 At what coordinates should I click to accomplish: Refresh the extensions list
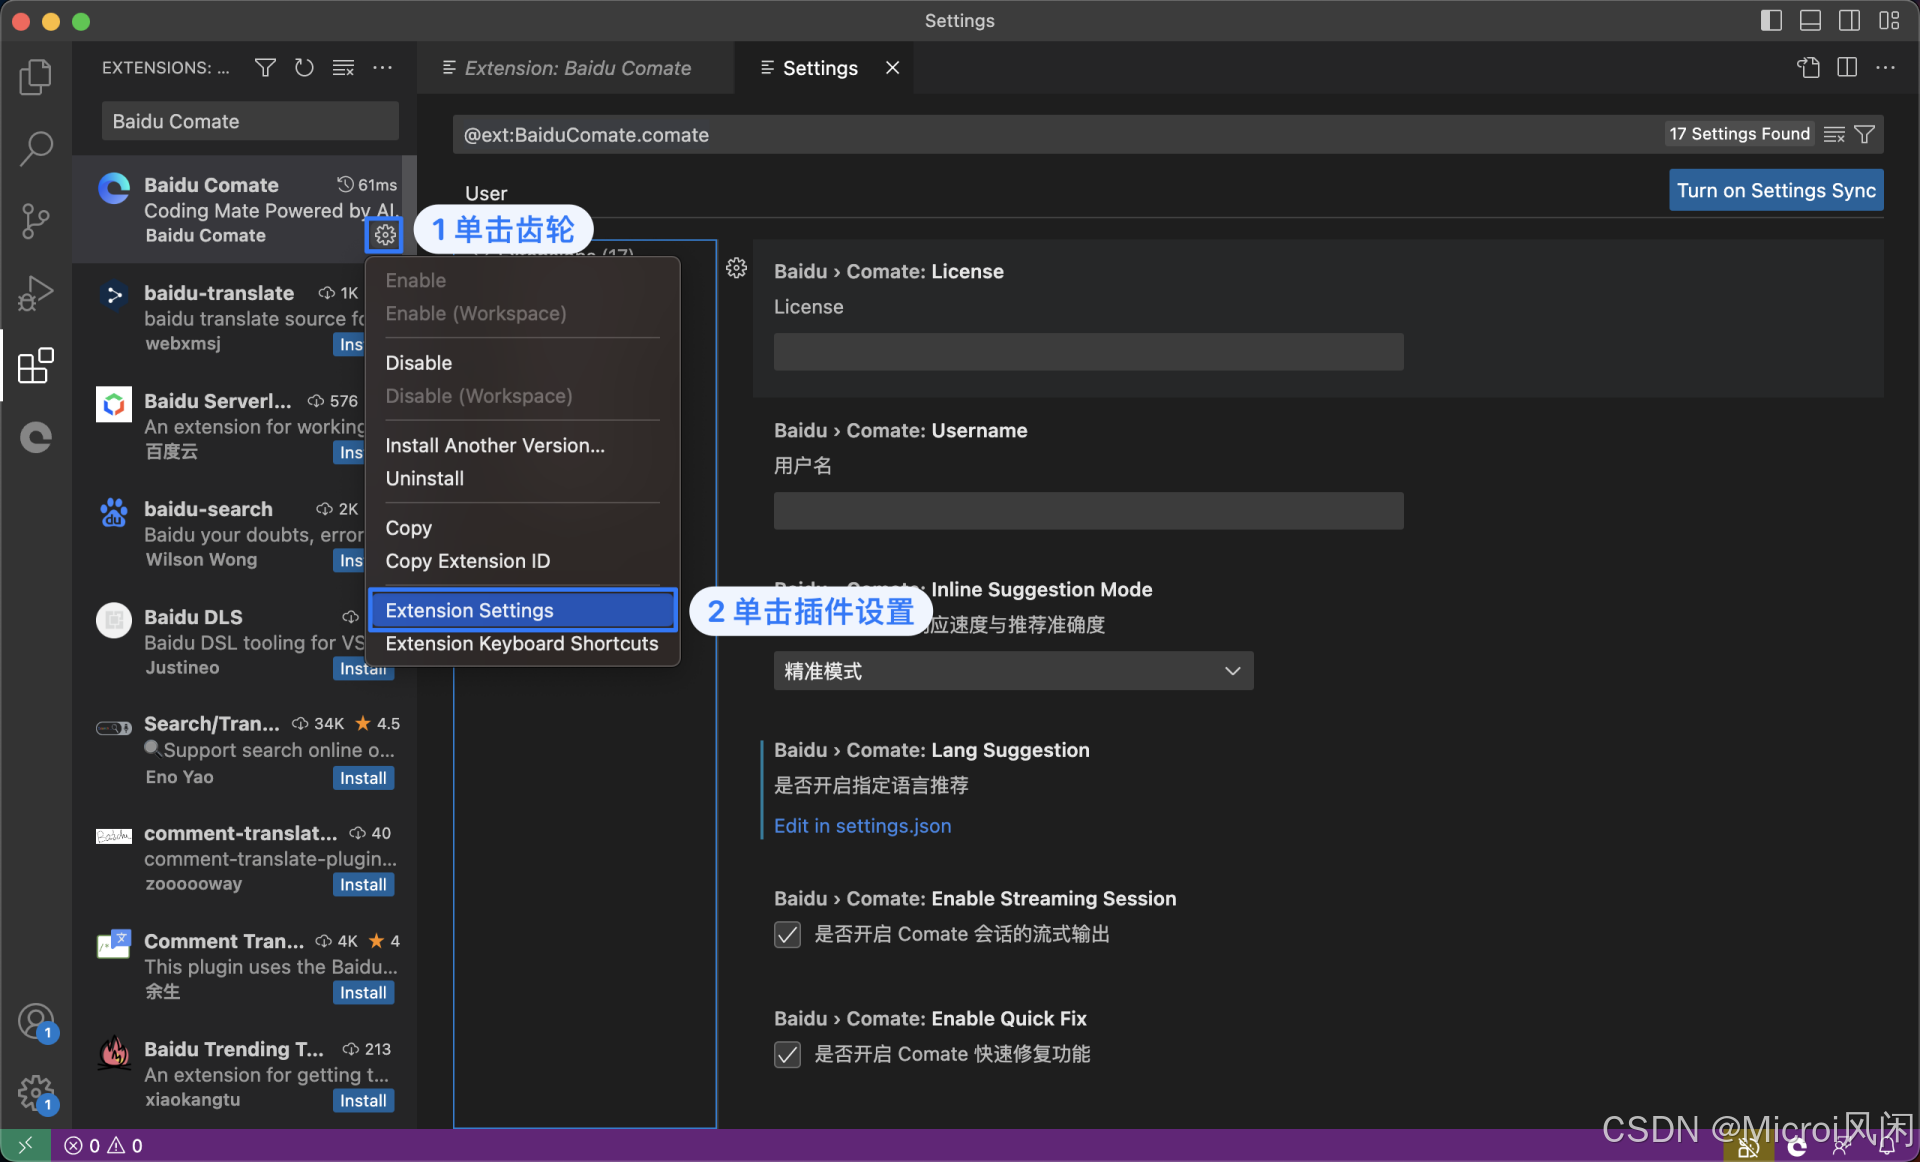tap(304, 68)
